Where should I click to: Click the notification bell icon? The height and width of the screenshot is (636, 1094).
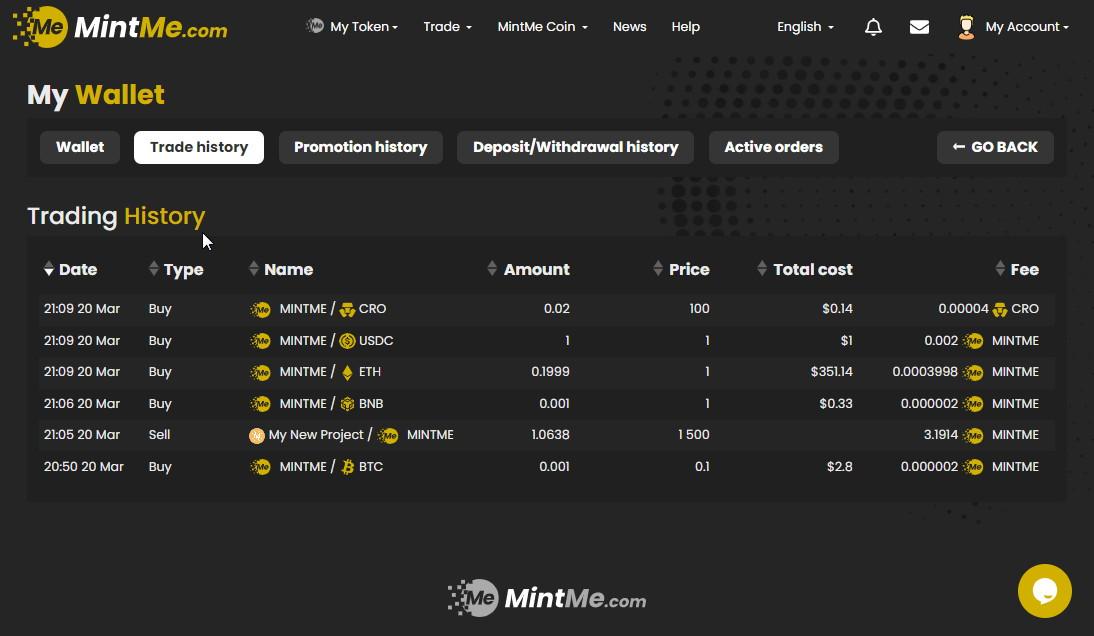point(873,27)
